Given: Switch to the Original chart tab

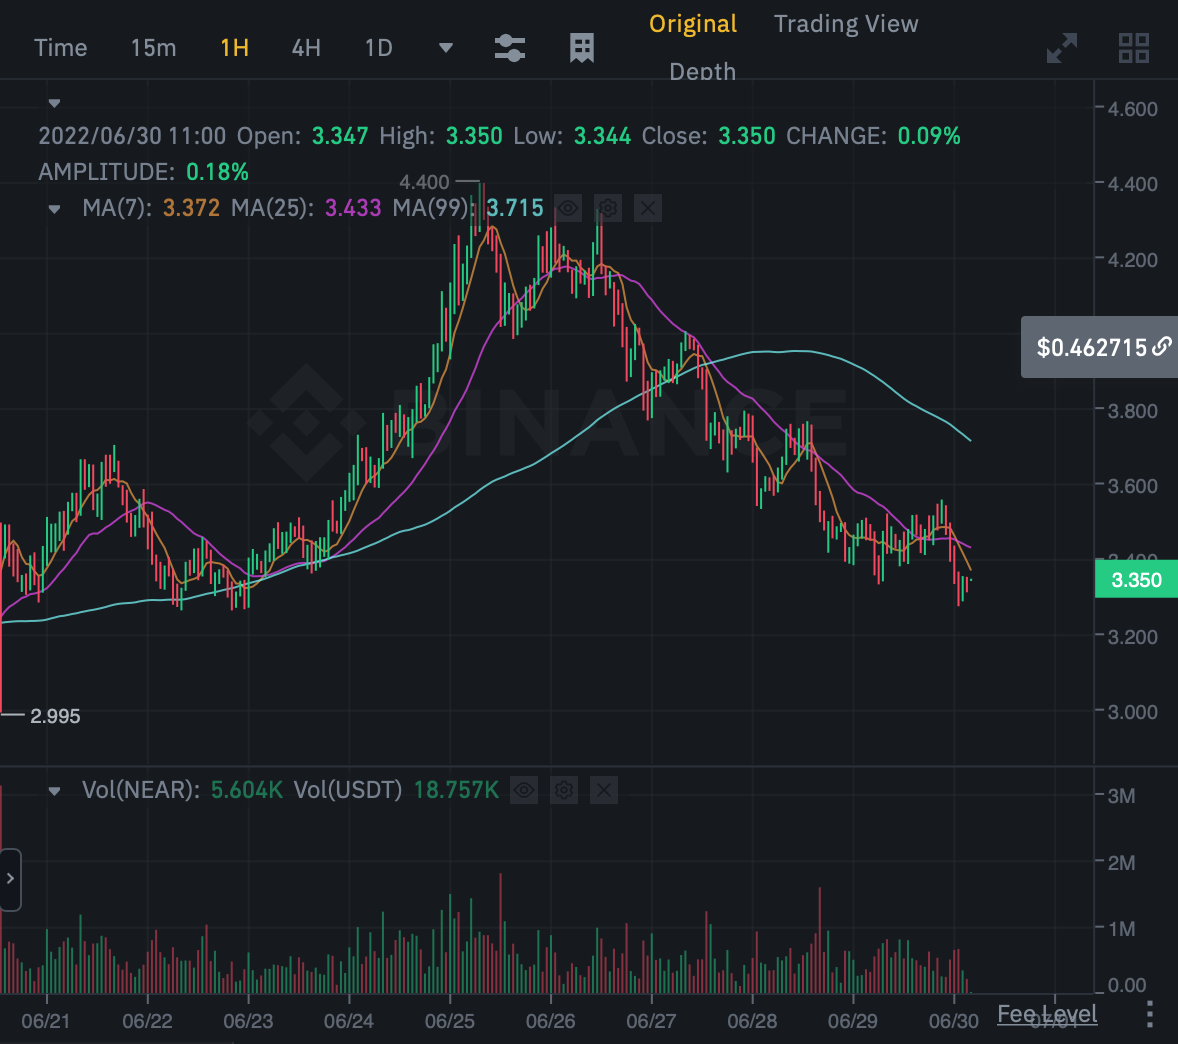Looking at the screenshot, I should pos(693,24).
